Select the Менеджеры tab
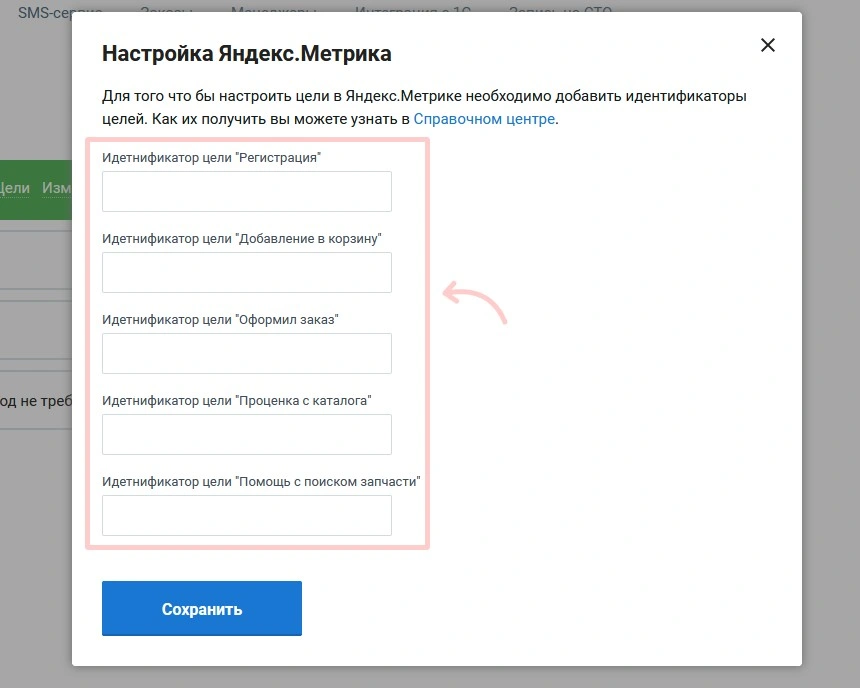This screenshot has width=860, height=688. click(272, 13)
